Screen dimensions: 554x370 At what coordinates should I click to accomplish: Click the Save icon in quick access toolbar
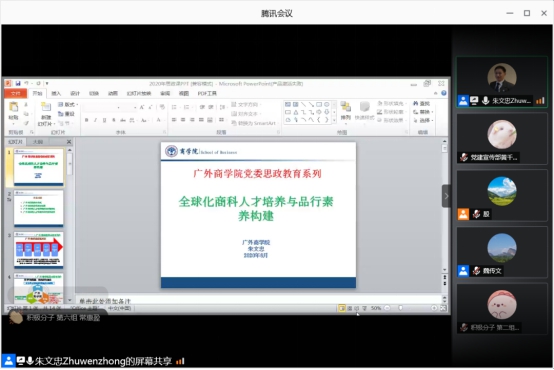pyautogui.click(x=18, y=83)
